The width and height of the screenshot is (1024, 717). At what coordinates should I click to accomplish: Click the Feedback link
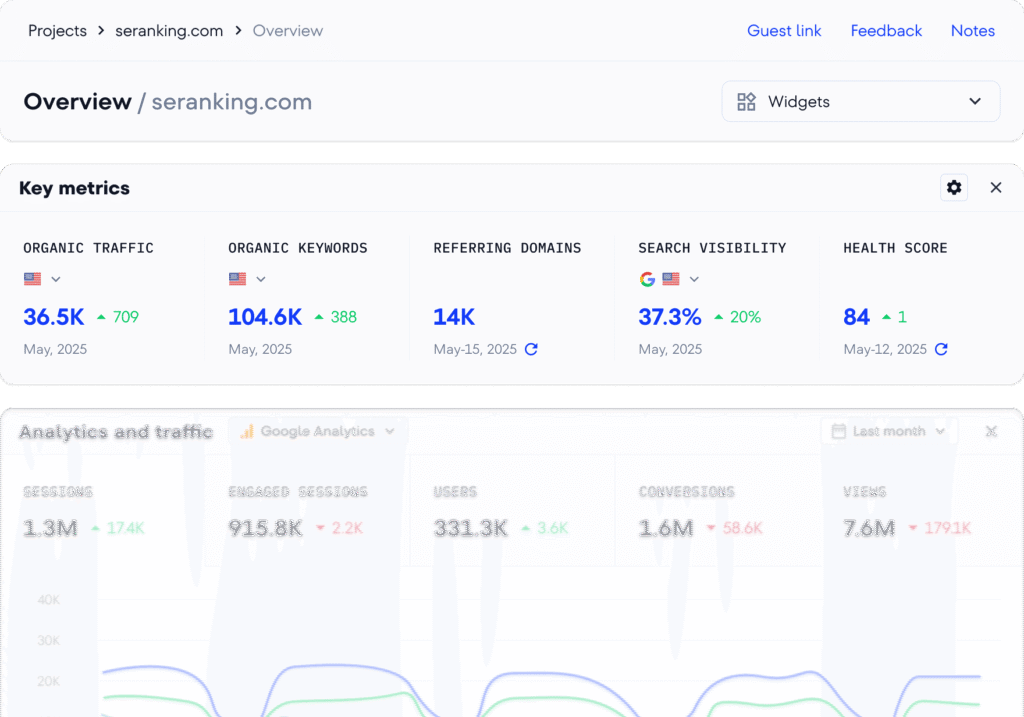coord(886,30)
